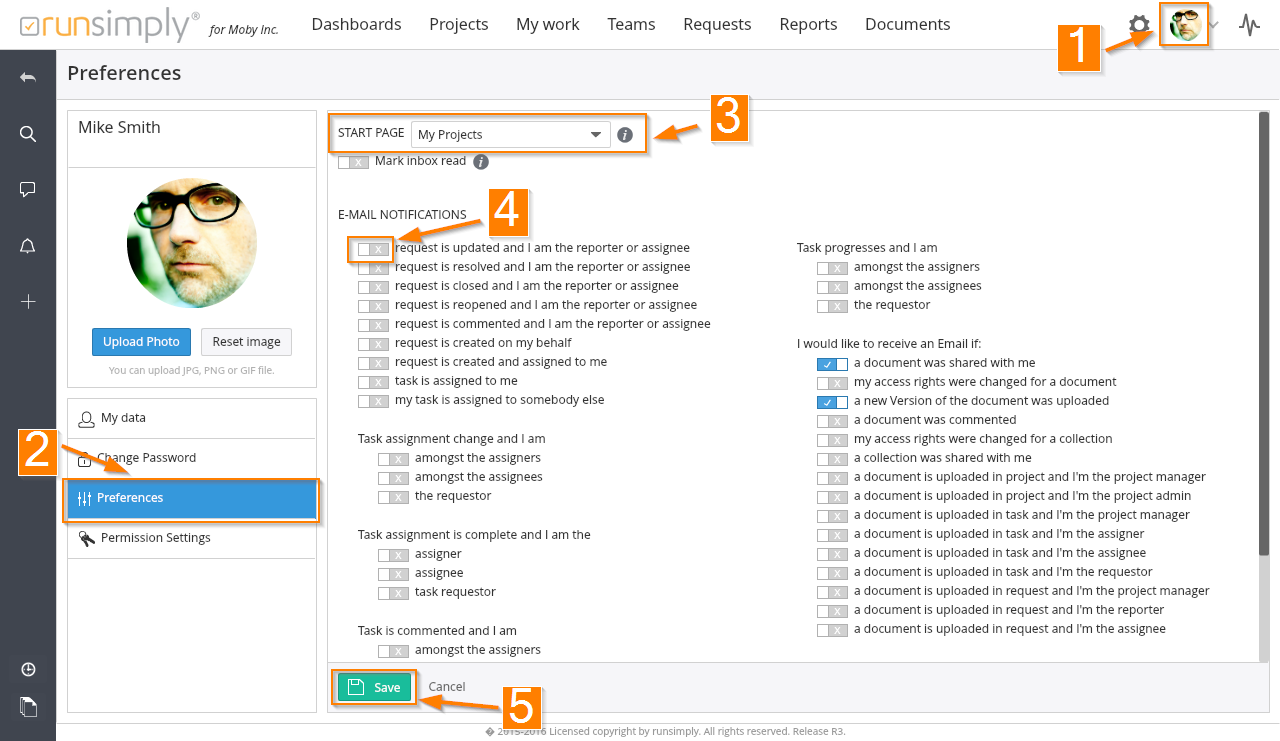Open the chat messages icon in sidebar

(x=28, y=189)
